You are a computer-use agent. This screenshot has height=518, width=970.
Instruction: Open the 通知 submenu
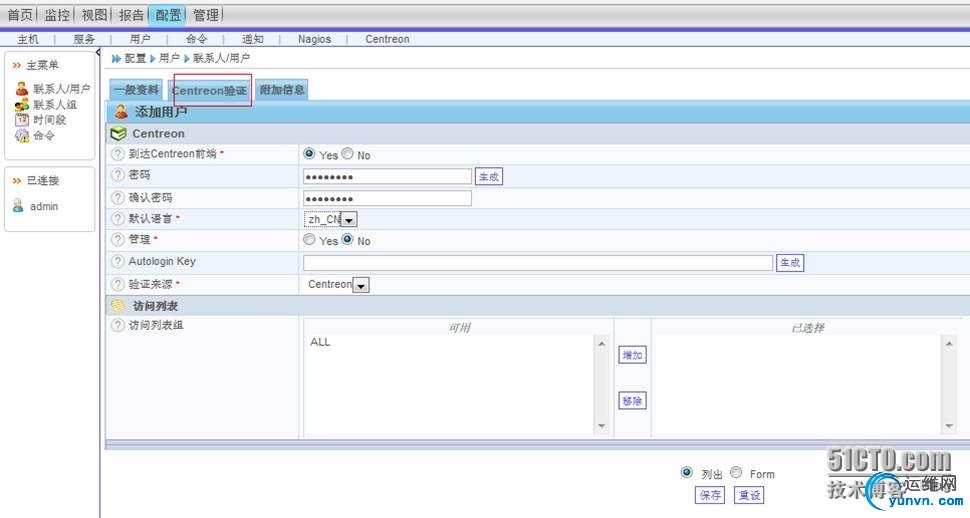252,39
